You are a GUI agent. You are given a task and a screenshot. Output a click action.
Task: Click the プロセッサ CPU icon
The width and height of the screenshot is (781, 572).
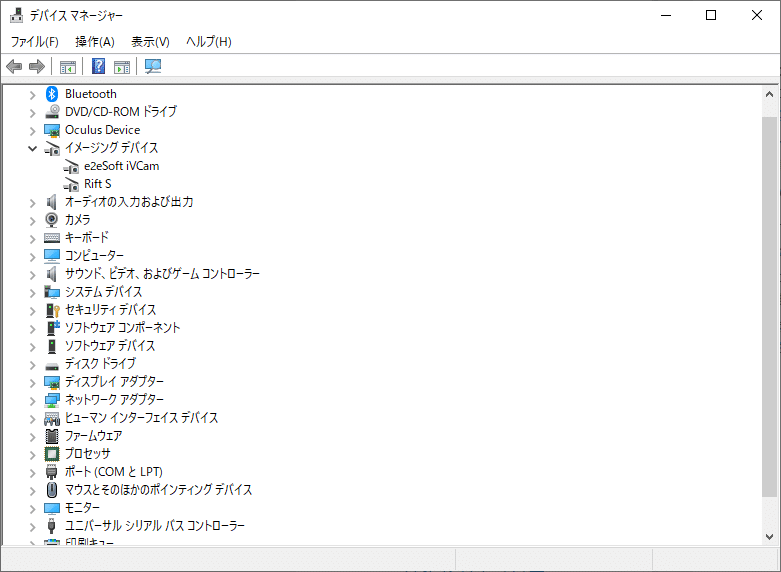52,454
